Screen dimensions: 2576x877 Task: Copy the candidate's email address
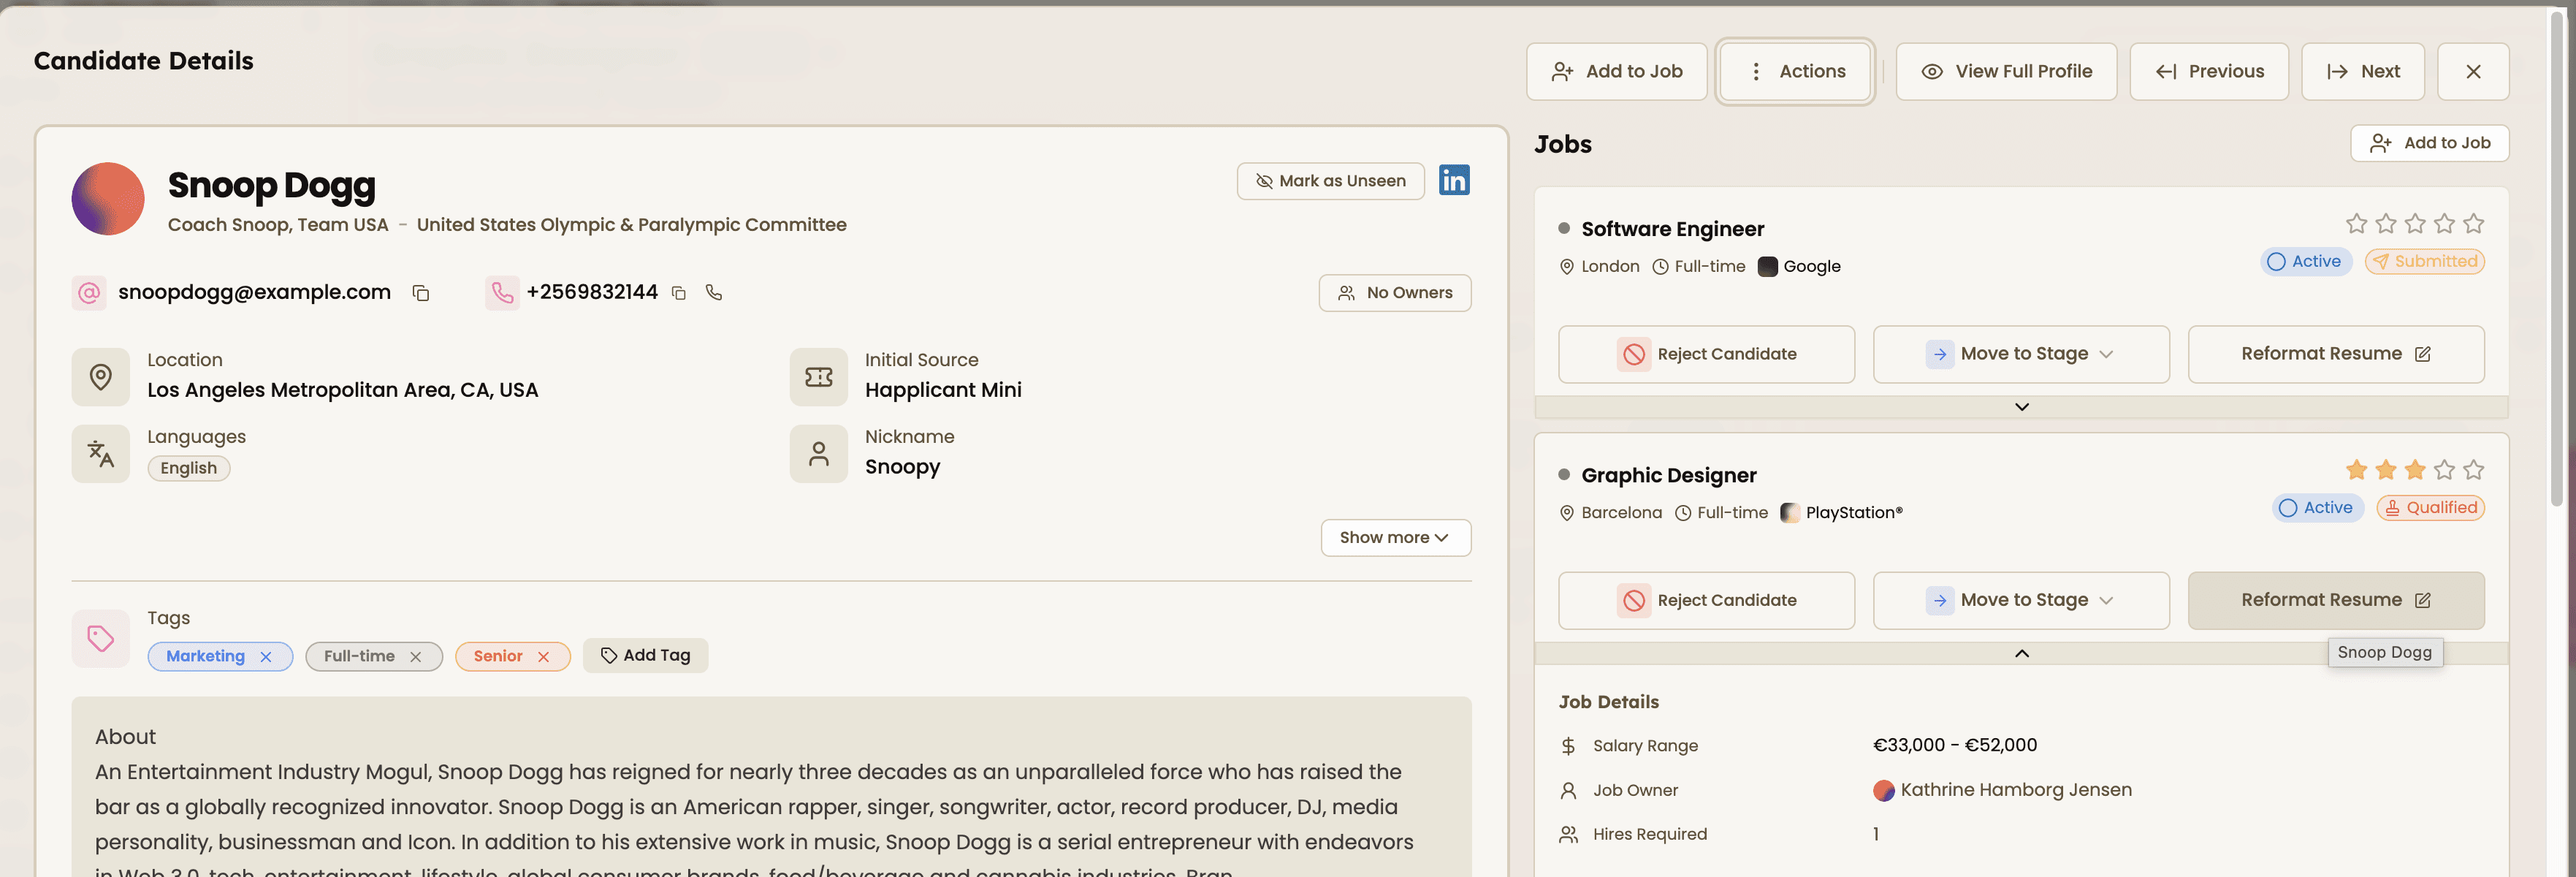point(421,292)
